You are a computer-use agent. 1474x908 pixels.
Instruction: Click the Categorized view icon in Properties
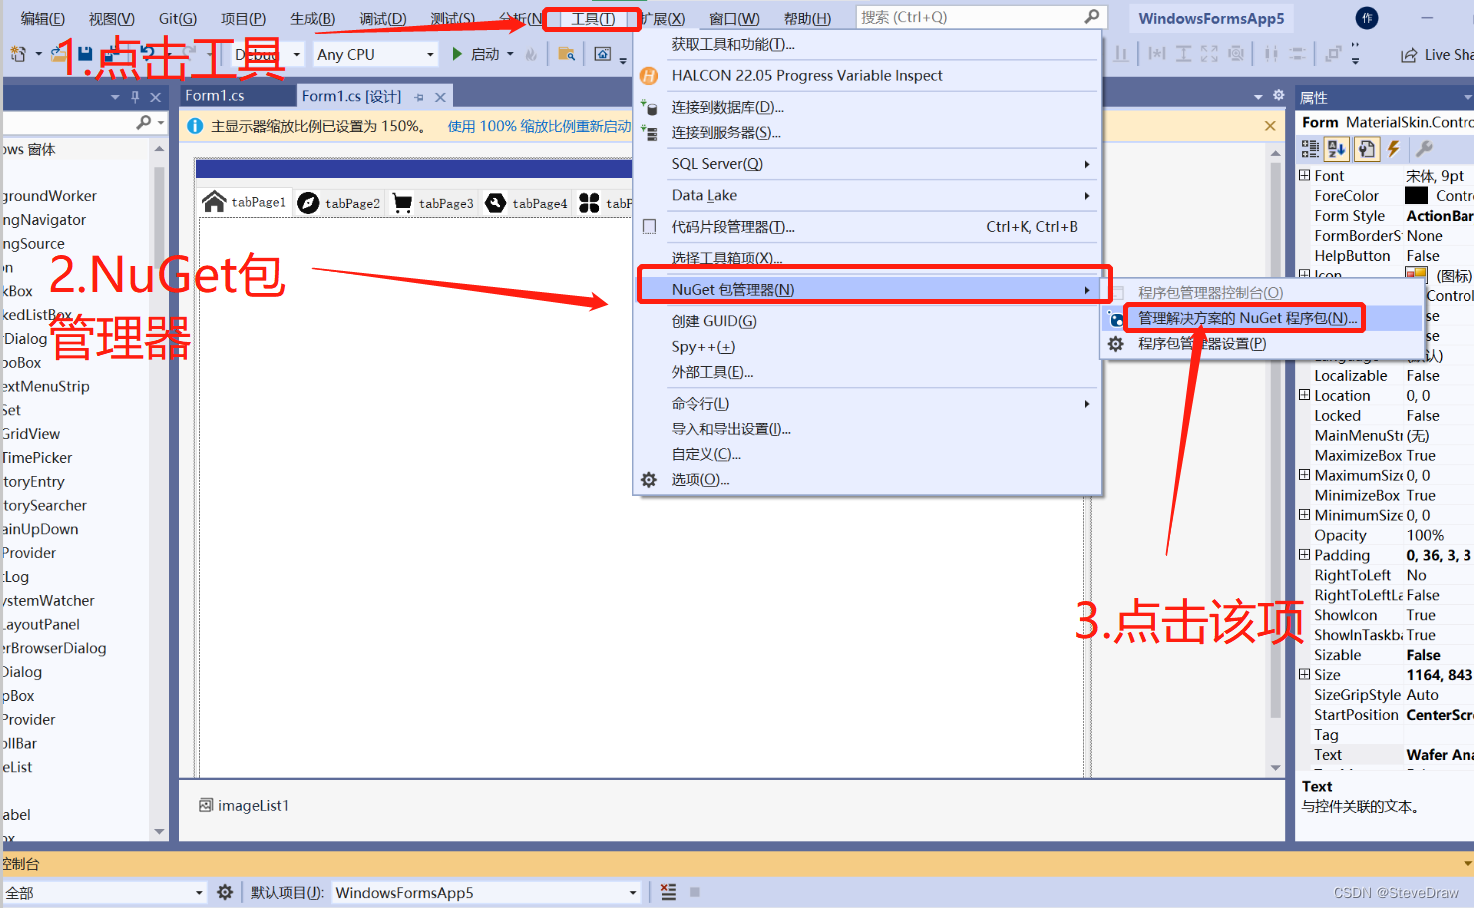pyautogui.click(x=1310, y=149)
